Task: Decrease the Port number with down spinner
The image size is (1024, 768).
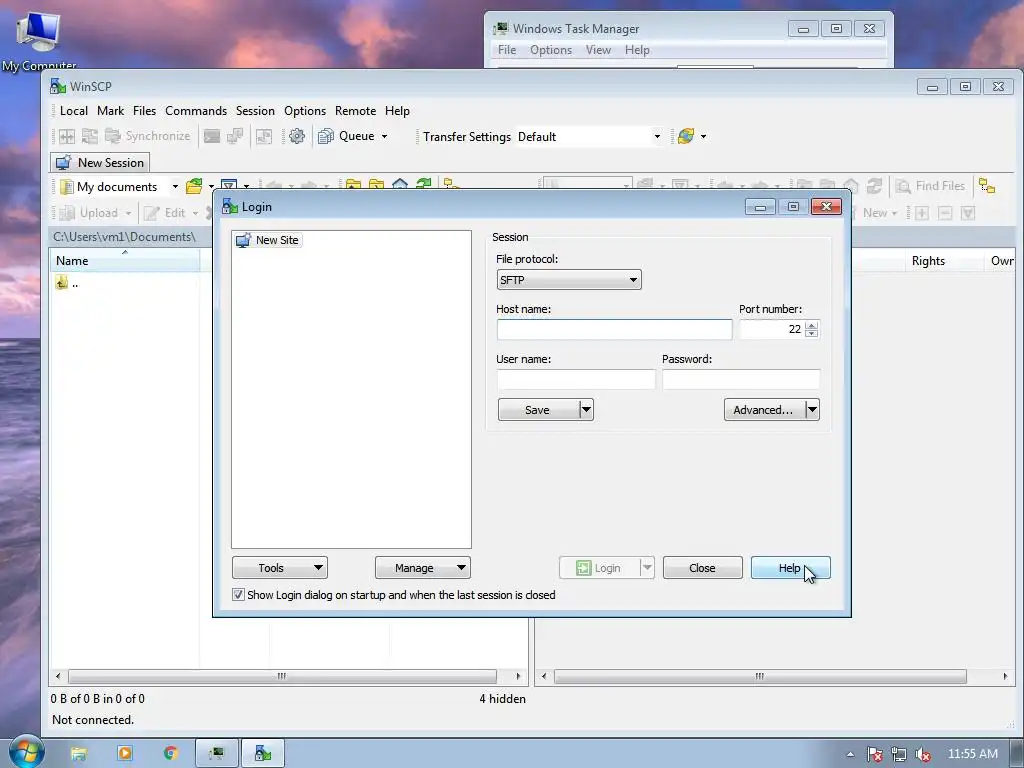Action: (x=811, y=334)
